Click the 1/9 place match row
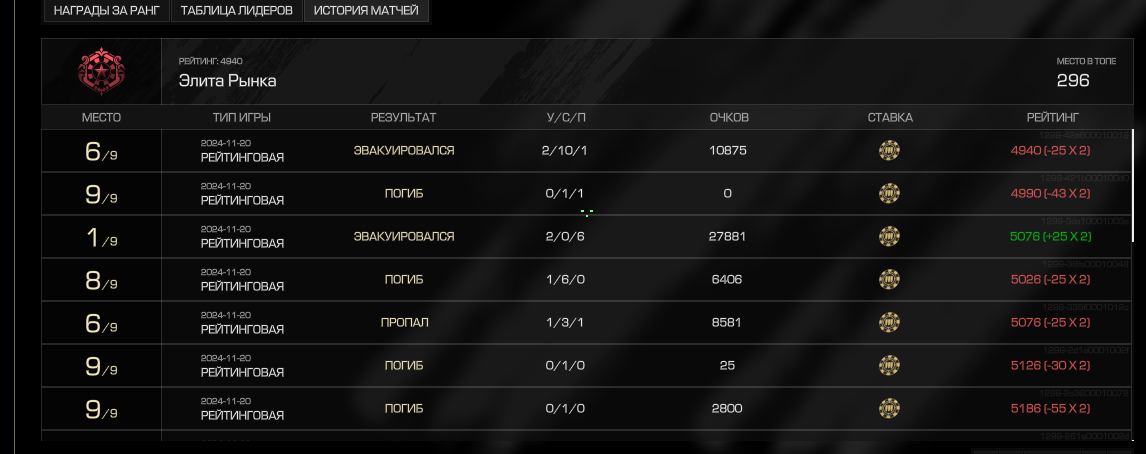Viewport: 1146px width, 454px height. (587, 237)
